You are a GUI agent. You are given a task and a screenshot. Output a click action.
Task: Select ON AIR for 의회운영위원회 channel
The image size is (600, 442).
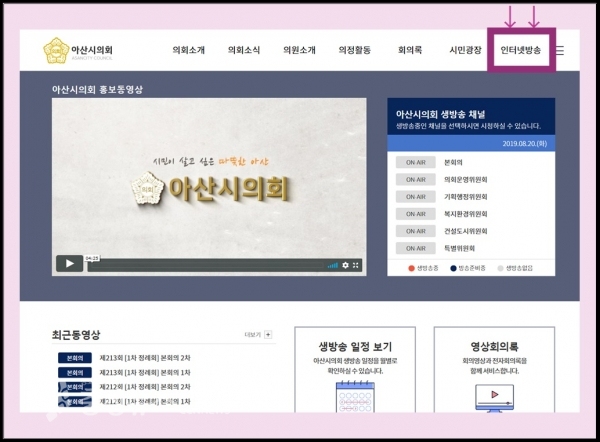tap(414, 180)
